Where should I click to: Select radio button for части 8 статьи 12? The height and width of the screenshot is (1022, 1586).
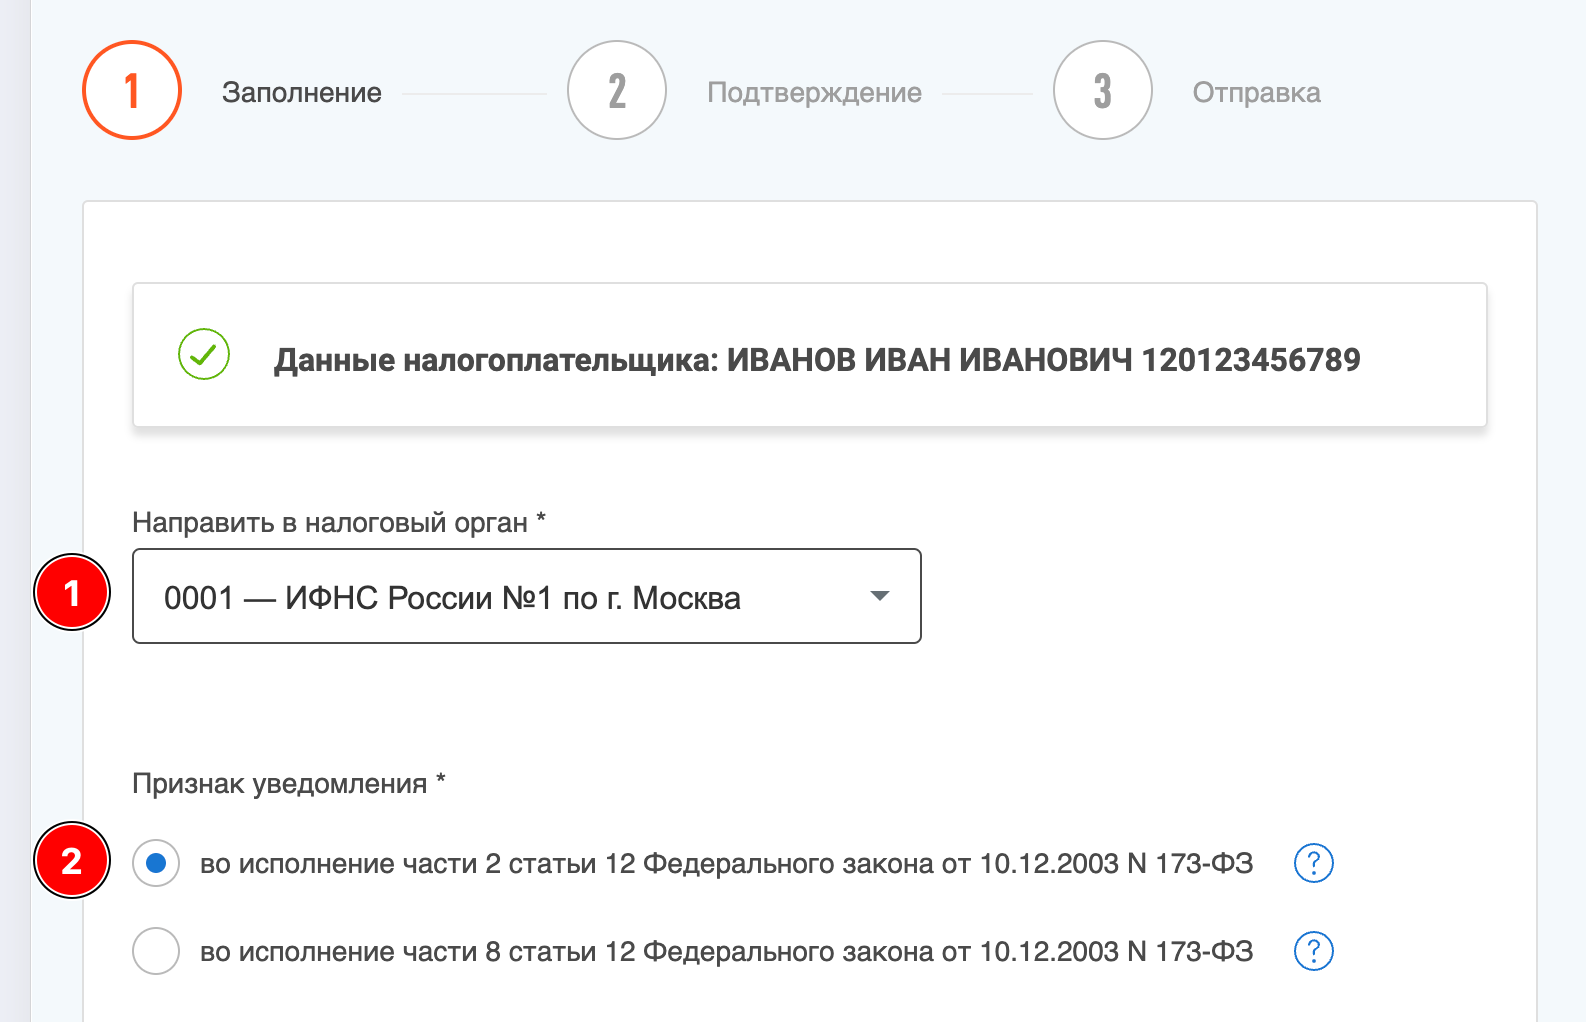[156, 951]
